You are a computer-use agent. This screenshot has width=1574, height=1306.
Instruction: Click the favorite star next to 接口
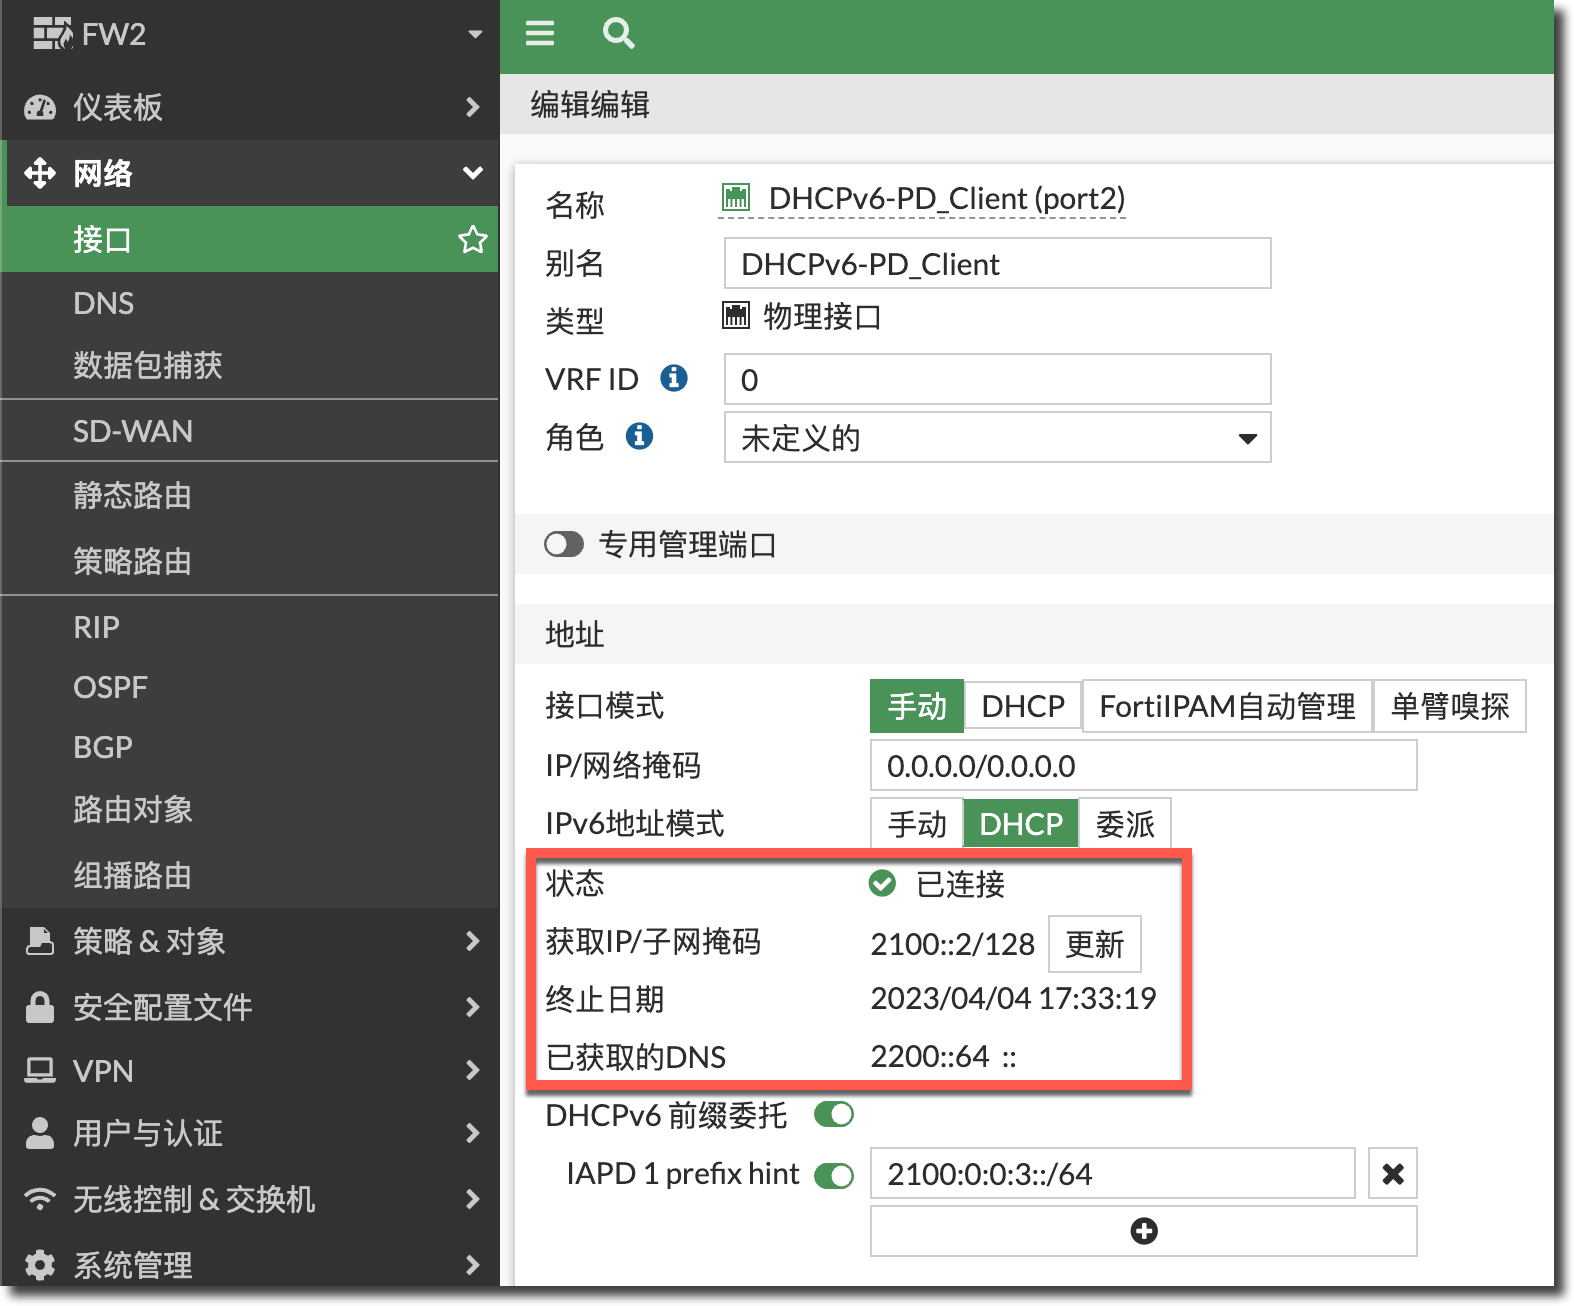tap(472, 240)
